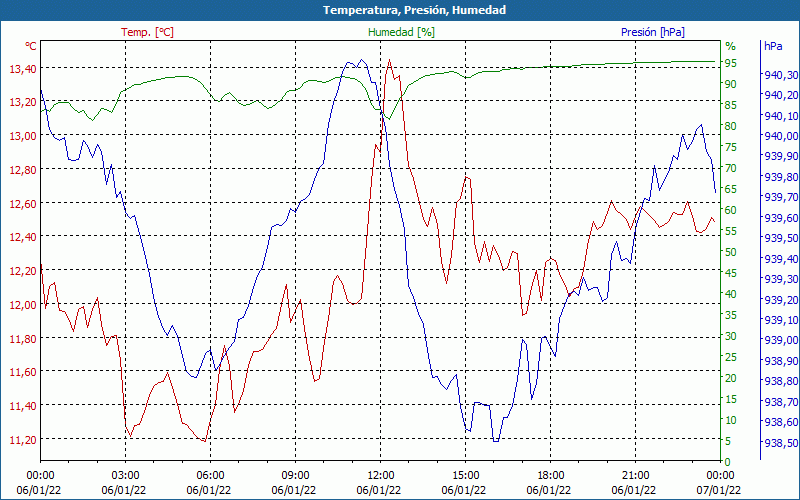The width and height of the screenshot is (800, 500).
Task: Click the "70" humidity axis value
Action: (x=731, y=168)
